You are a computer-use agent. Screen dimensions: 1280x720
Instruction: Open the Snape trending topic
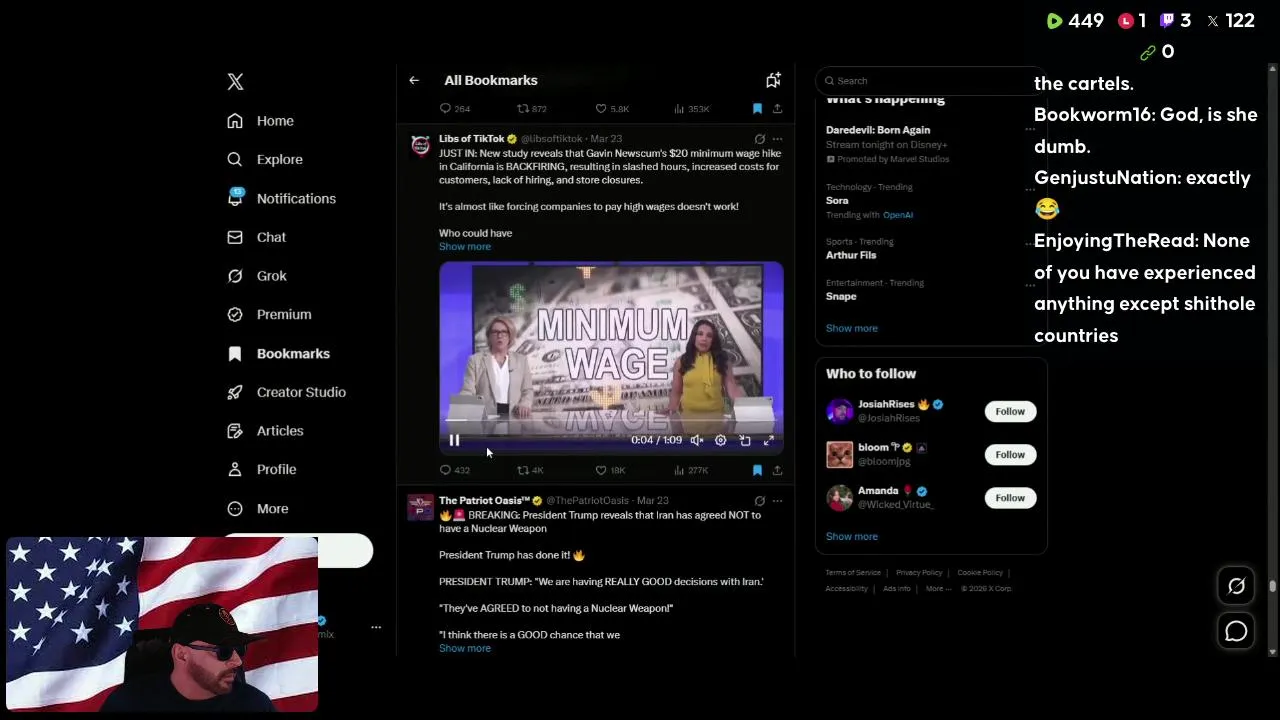[841, 296]
